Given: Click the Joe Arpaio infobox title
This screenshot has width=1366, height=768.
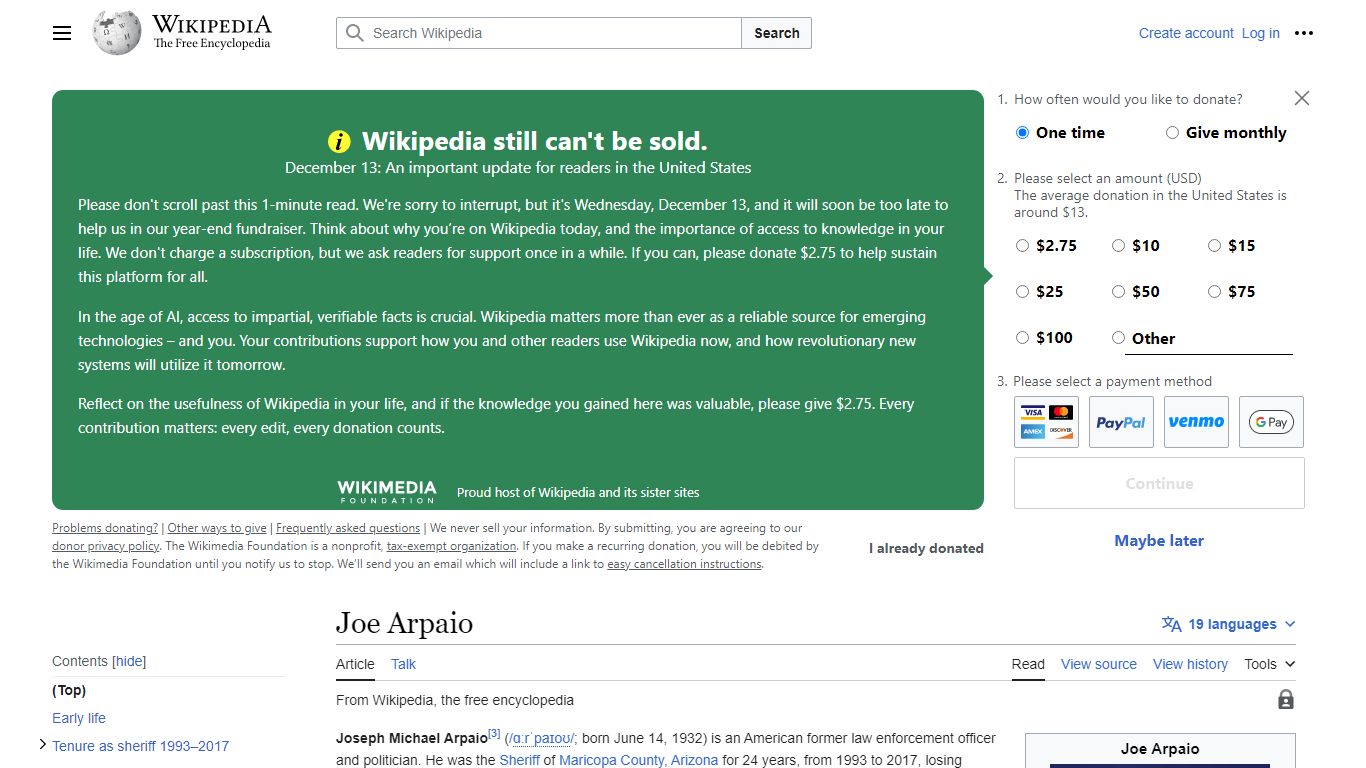Looking at the screenshot, I should pos(1160,748).
